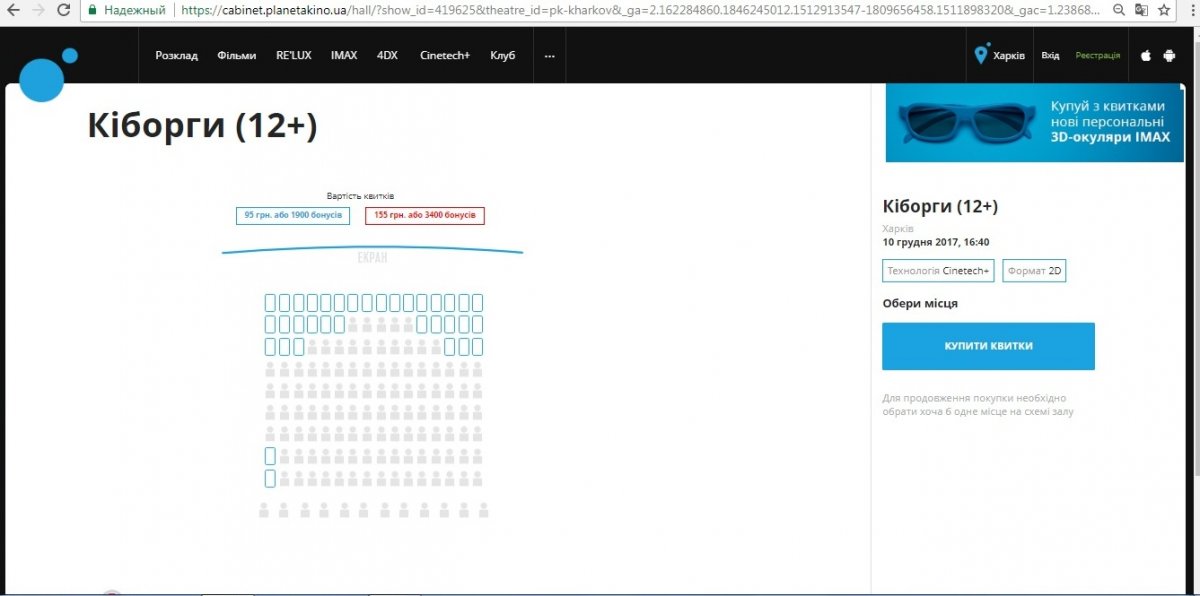The height and width of the screenshot is (596, 1200).
Task: Click the translate page icon in address bar
Action: click(x=1141, y=10)
